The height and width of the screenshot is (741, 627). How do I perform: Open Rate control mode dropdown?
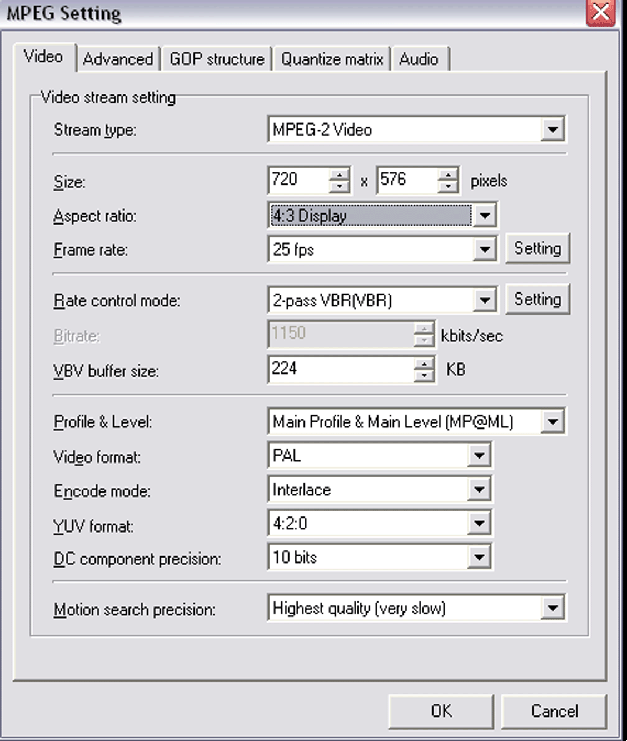[485, 299]
